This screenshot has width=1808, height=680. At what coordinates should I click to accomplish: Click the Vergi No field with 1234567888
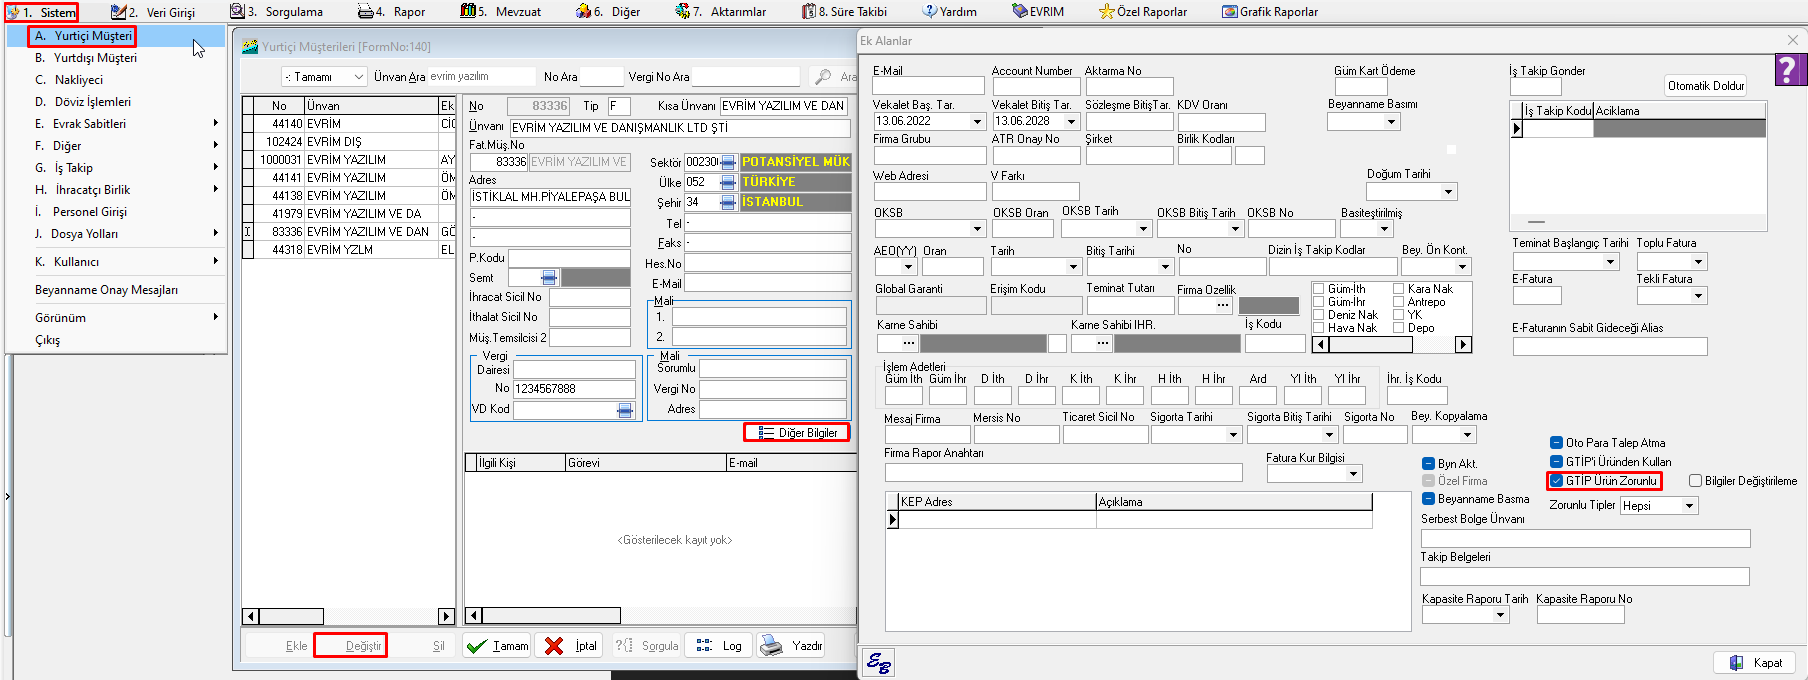[574, 389]
